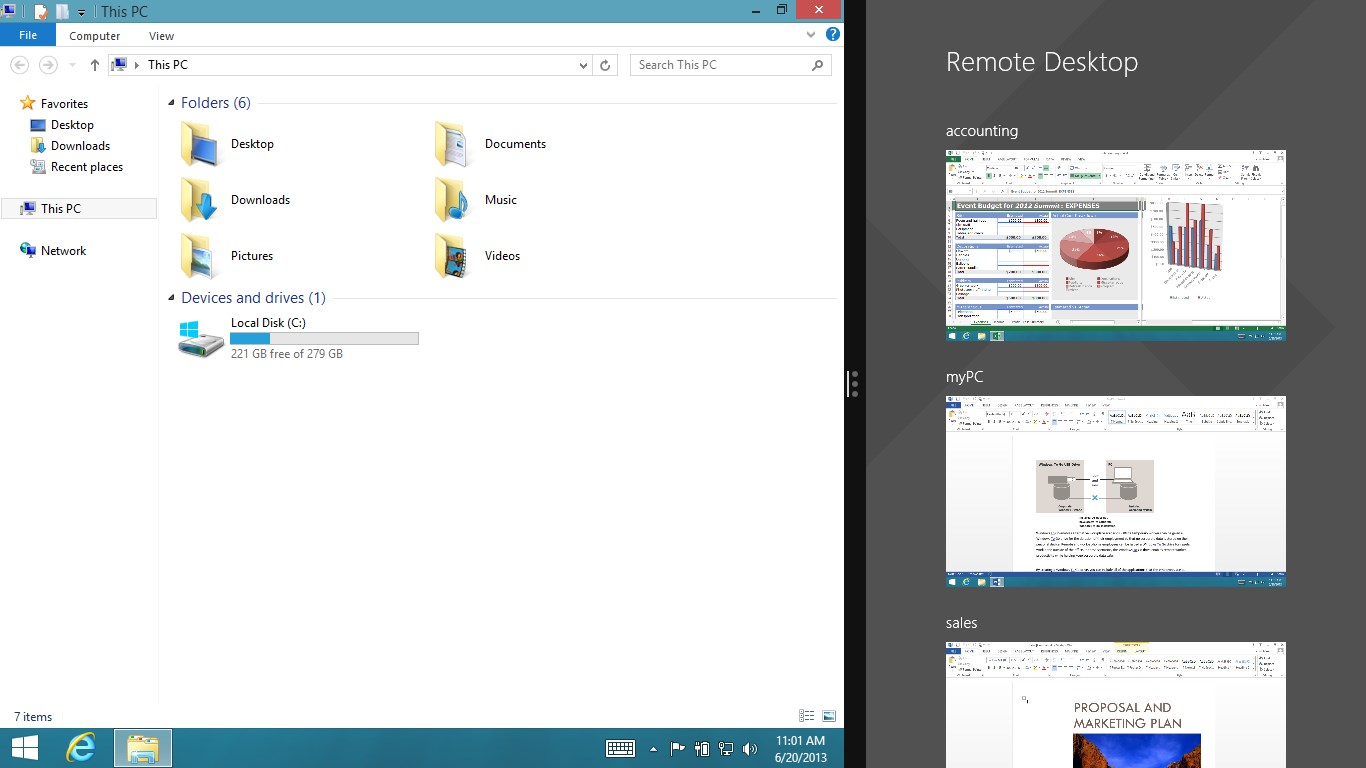Open the accounting remote desktop thumbnail
Image resolution: width=1366 pixels, height=768 pixels.
tap(1115, 245)
